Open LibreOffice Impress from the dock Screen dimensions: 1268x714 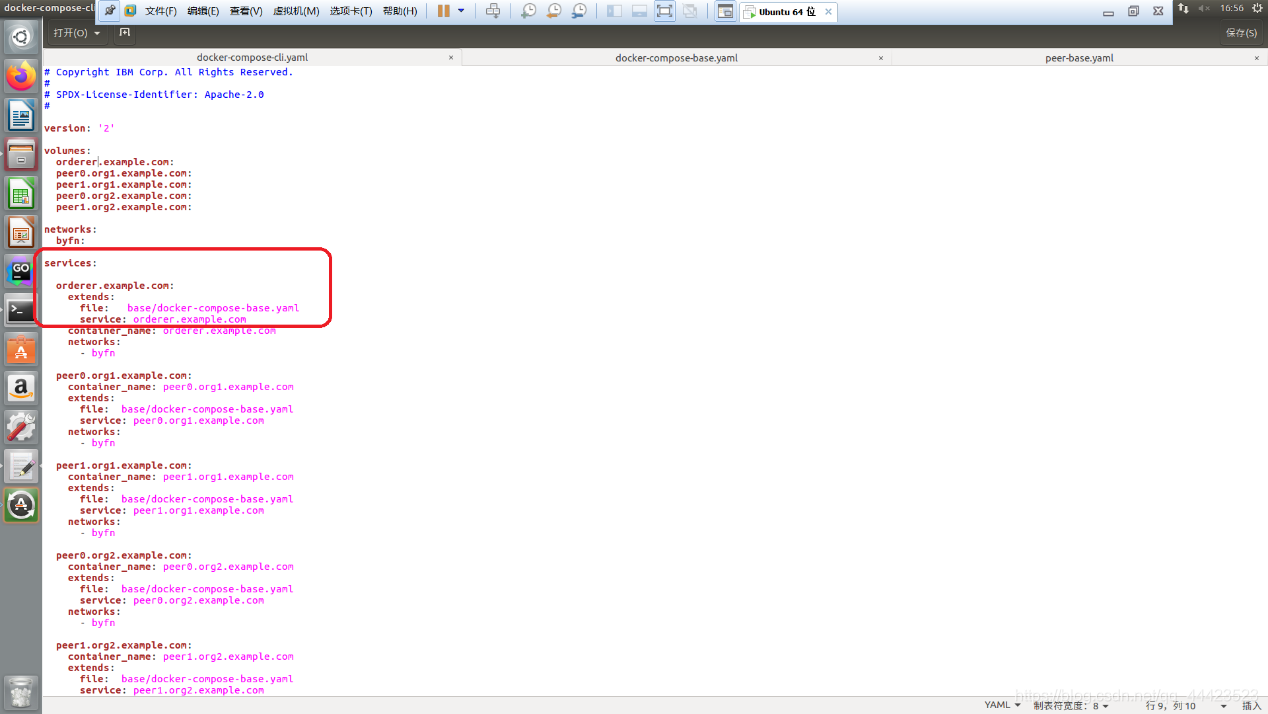click(x=21, y=232)
